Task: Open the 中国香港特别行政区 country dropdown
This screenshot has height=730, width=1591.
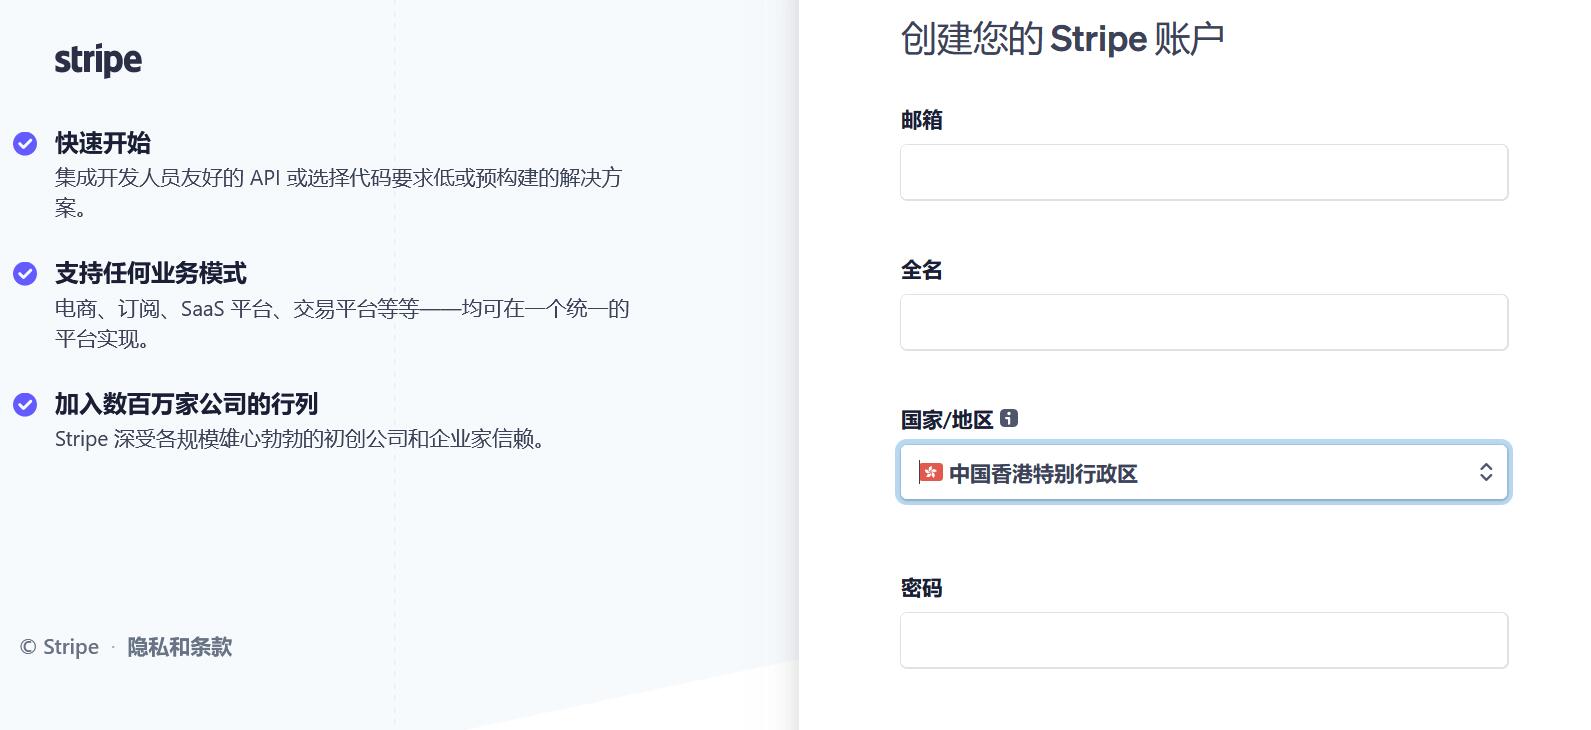Action: point(1200,472)
